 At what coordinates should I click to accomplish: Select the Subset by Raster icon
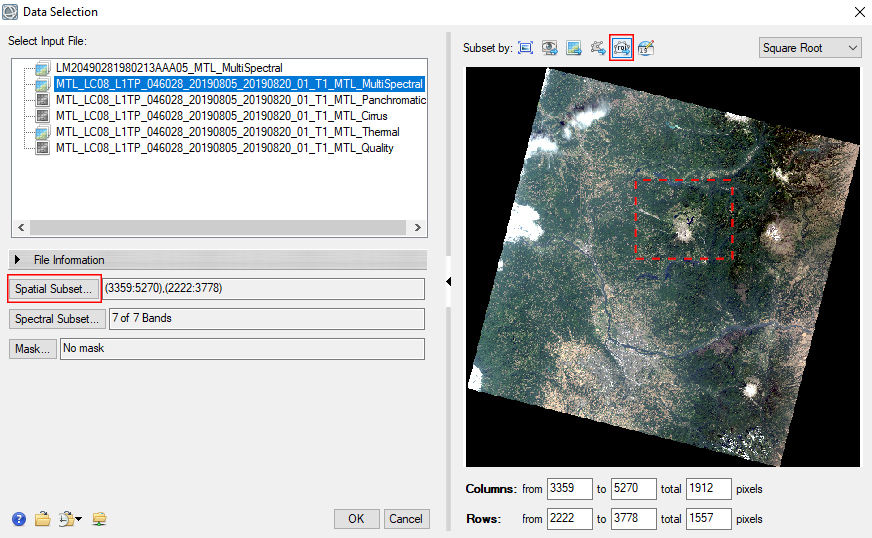(573, 48)
